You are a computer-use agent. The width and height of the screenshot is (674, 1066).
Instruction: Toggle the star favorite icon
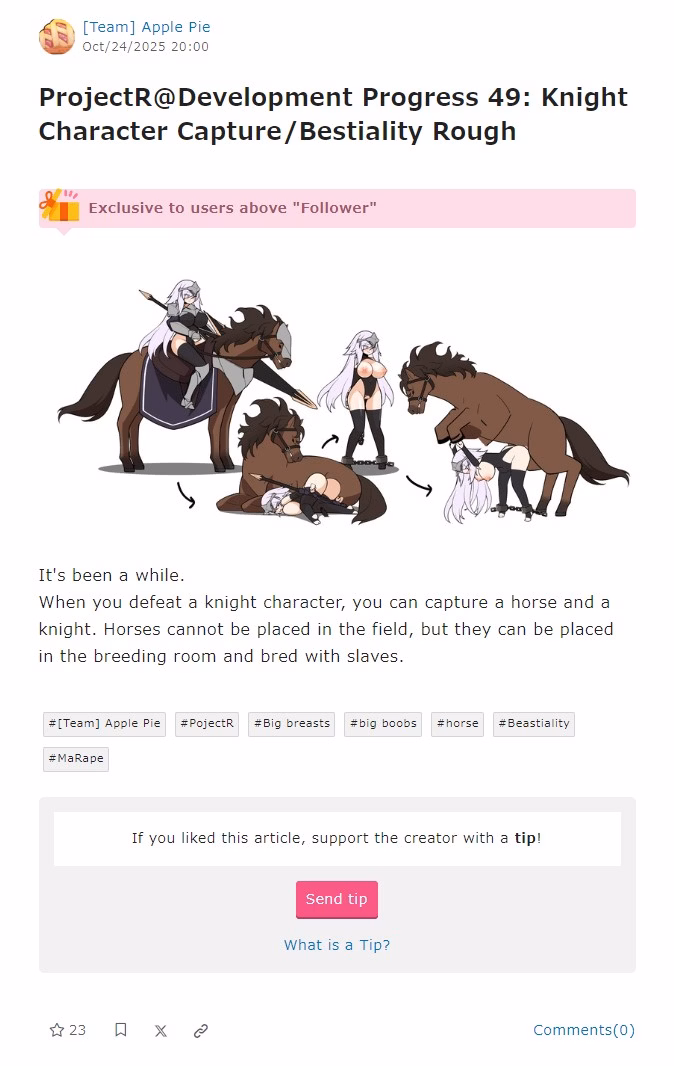click(x=57, y=1030)
